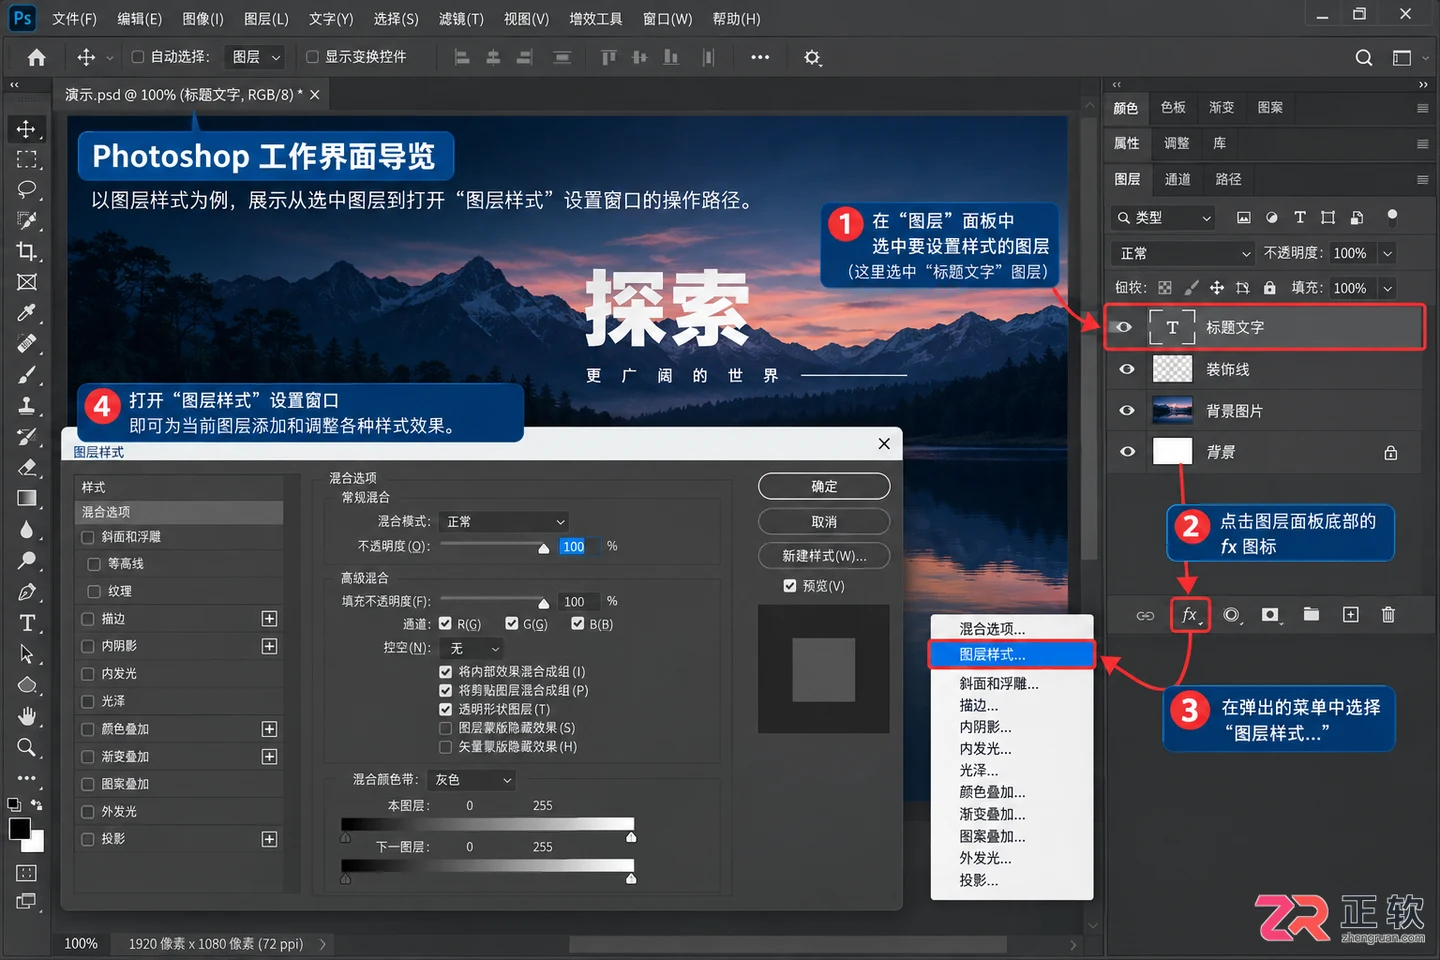Open 混合模式 正常 dropdown in dialog

pyautogui.click(x=505, y=522)
